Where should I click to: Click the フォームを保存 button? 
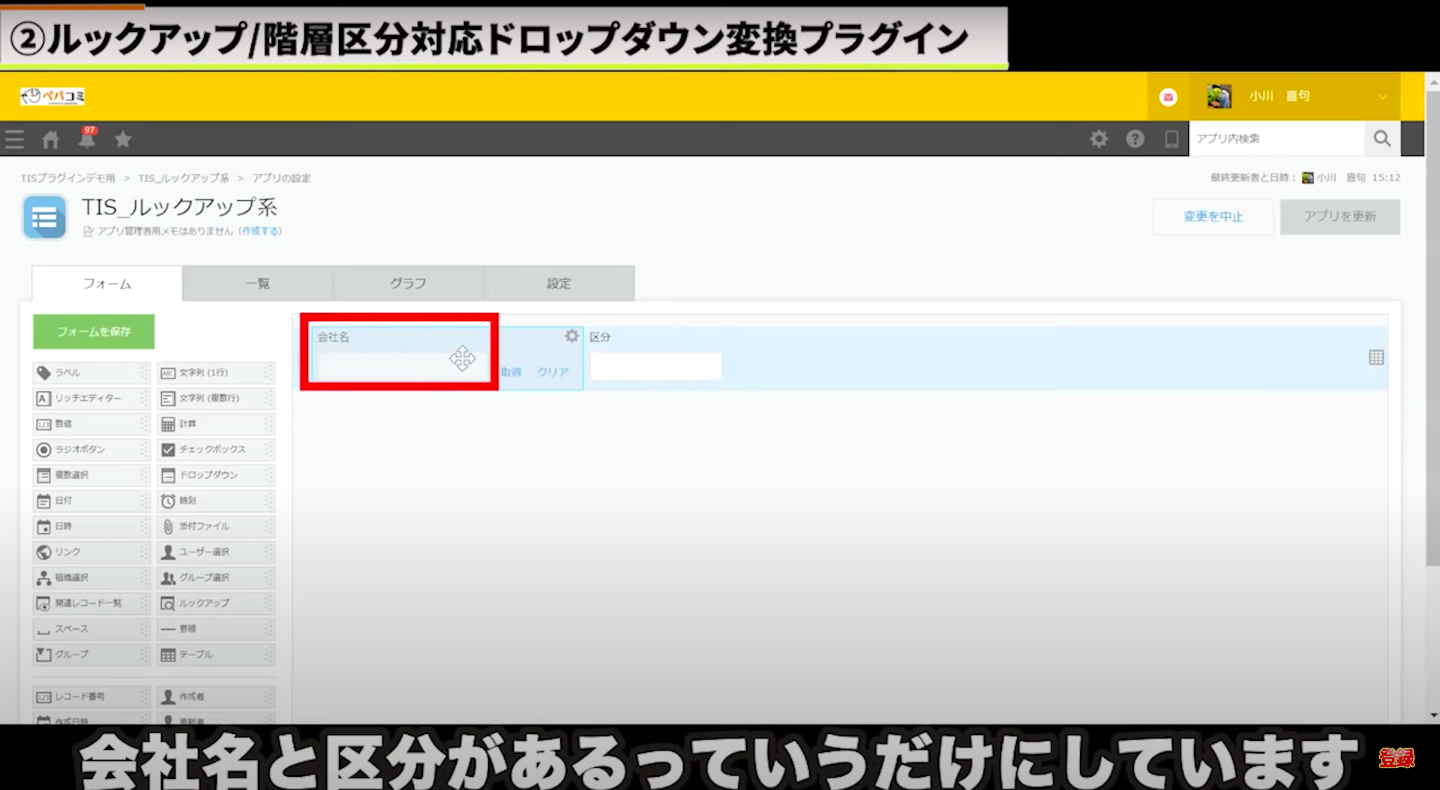93,331
